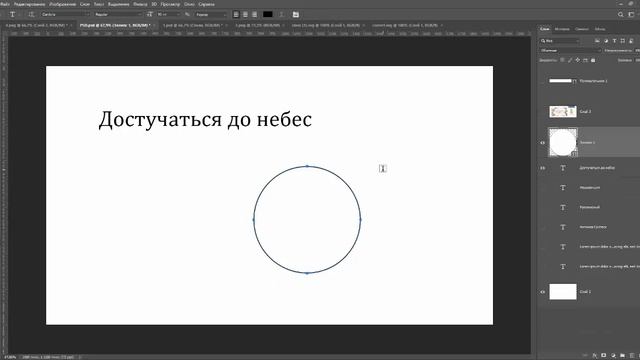Open the workspace switcher icon
Viewport: 640px width, 360px height.
click(x=631, y=14)
